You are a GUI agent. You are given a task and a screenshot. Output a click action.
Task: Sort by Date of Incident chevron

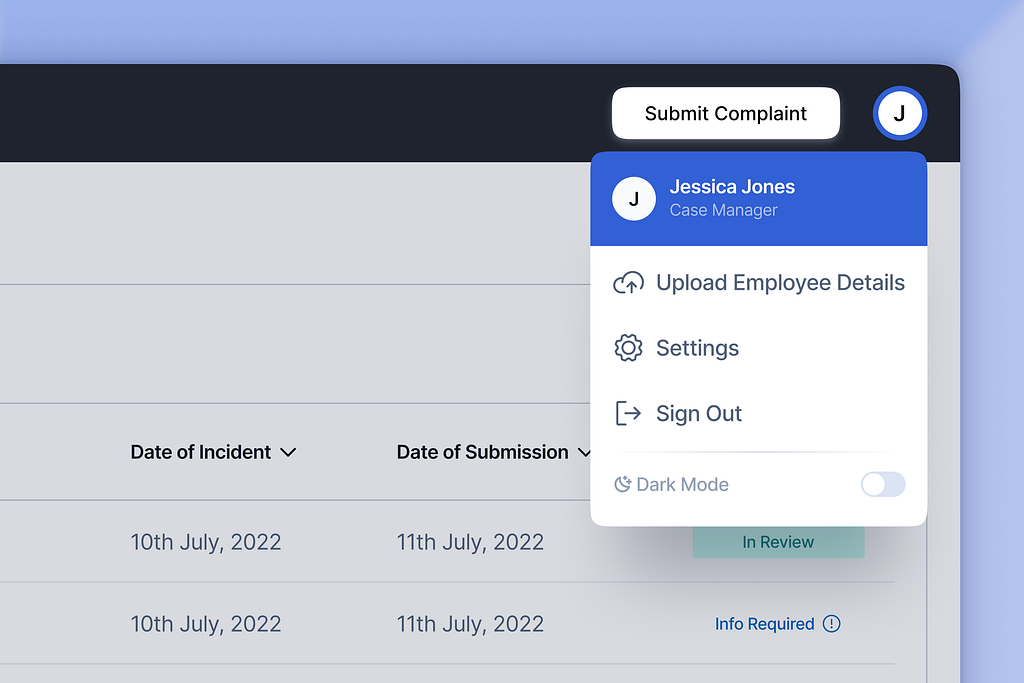pos(288,453)
